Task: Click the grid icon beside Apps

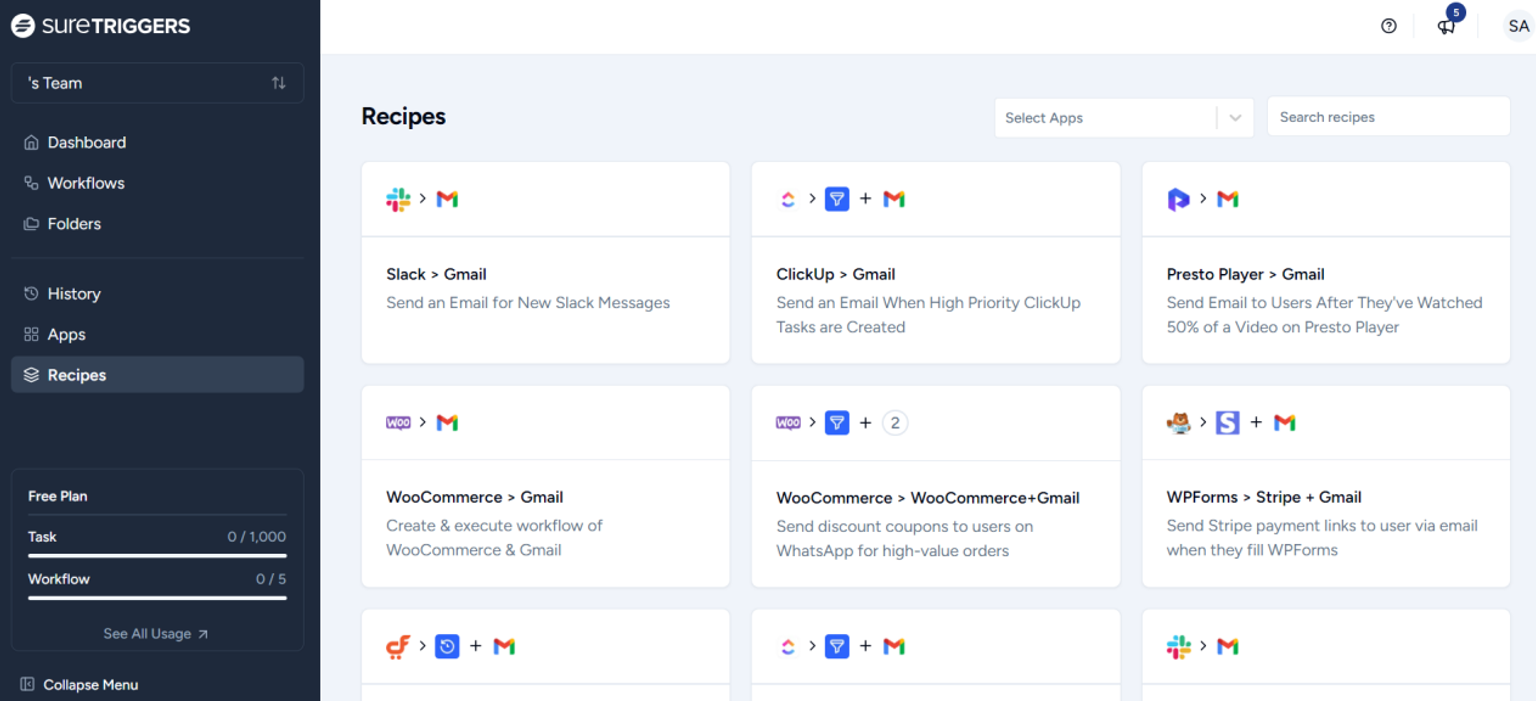Action: point(31,334)
